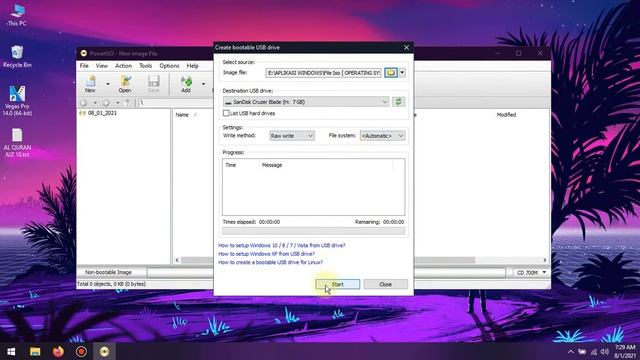Viewport: 640px width, 360px height.
Task: Open the File system dropdown
Action: [382, 136]
